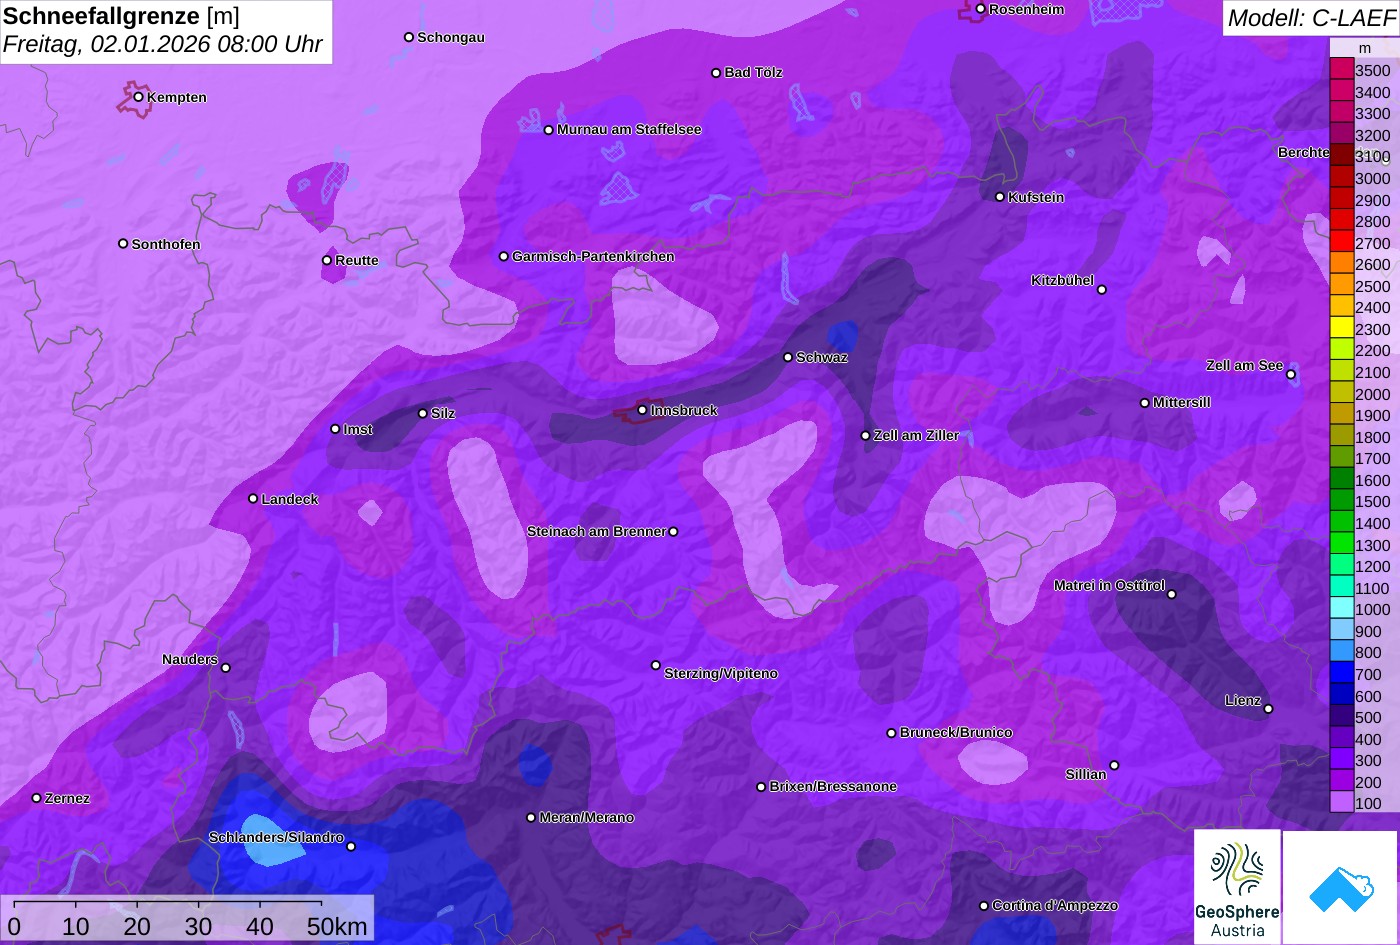The height and width of the screenshot is (945, 1400).
Task: Click the Innsbruck city marker
Action: pyautogui.click(x=642, y=410)
